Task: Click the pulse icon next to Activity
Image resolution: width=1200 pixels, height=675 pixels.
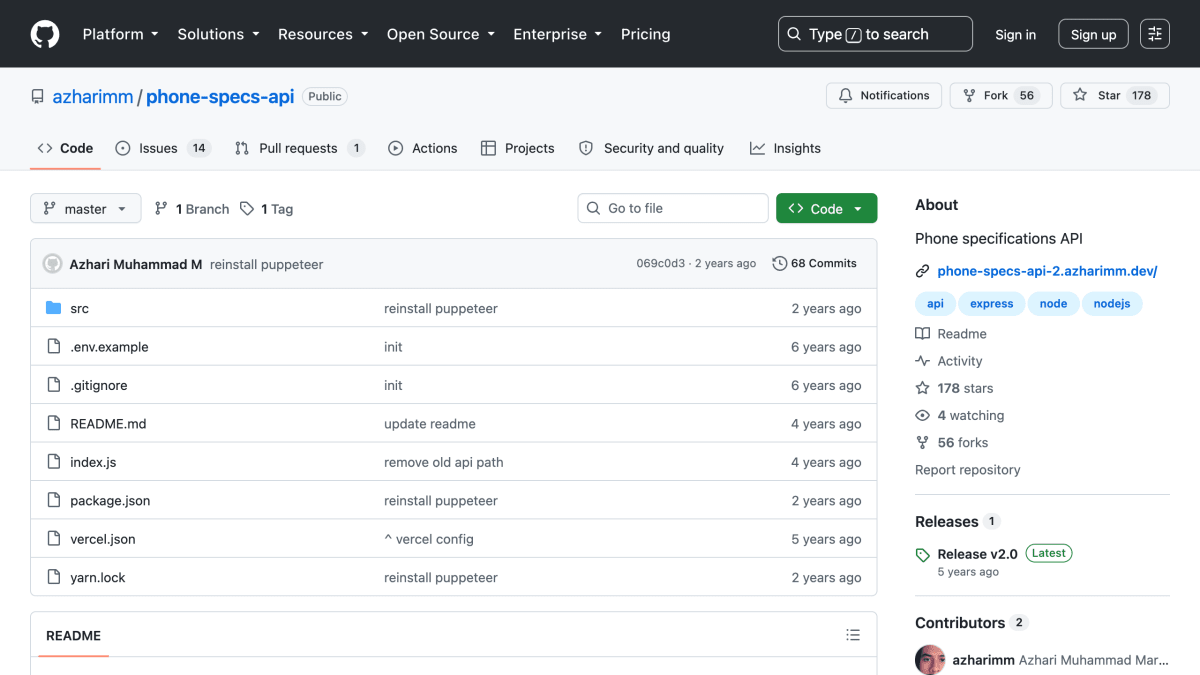Action: [x=923, y=361]
